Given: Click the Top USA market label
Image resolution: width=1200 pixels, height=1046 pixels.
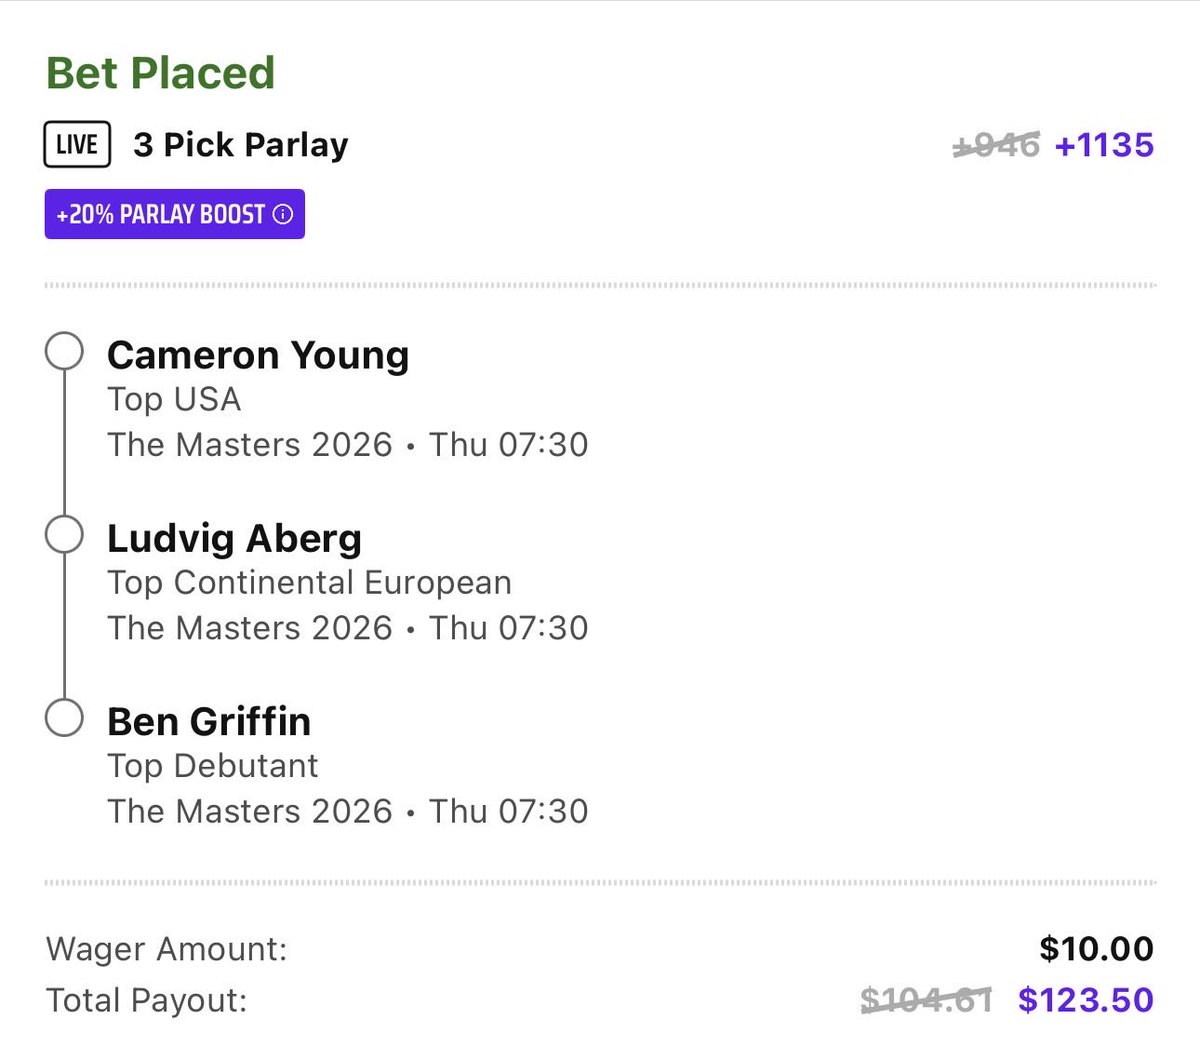Looking at the screenshot, I should [174, 399].
